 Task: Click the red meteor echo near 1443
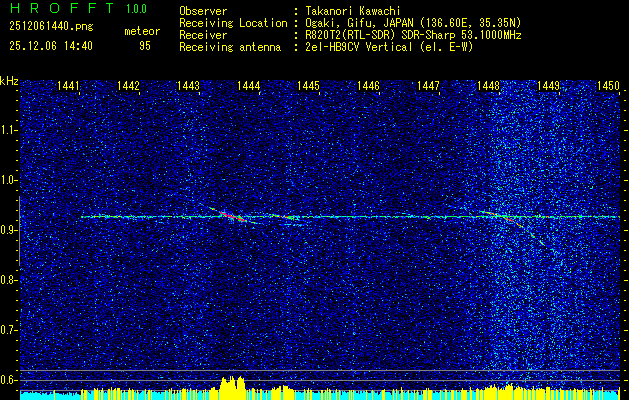click(231, 215)
